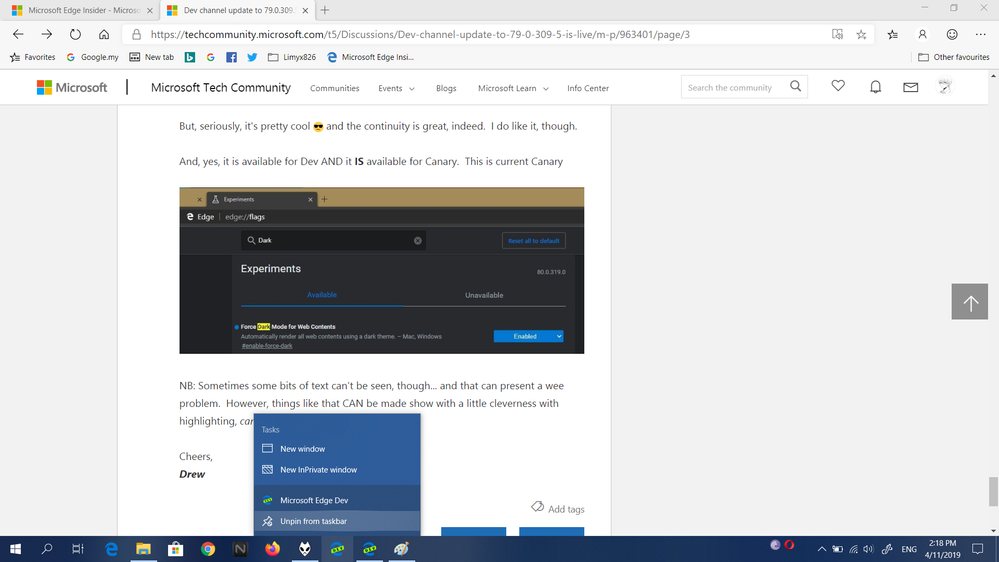Open the Experiments flags screenshot image

coord(382,270)
